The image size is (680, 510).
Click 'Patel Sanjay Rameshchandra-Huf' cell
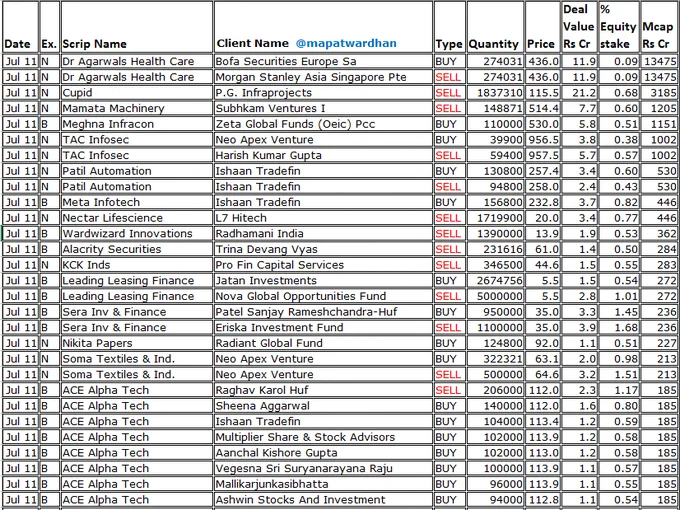[x=323, y=311]
